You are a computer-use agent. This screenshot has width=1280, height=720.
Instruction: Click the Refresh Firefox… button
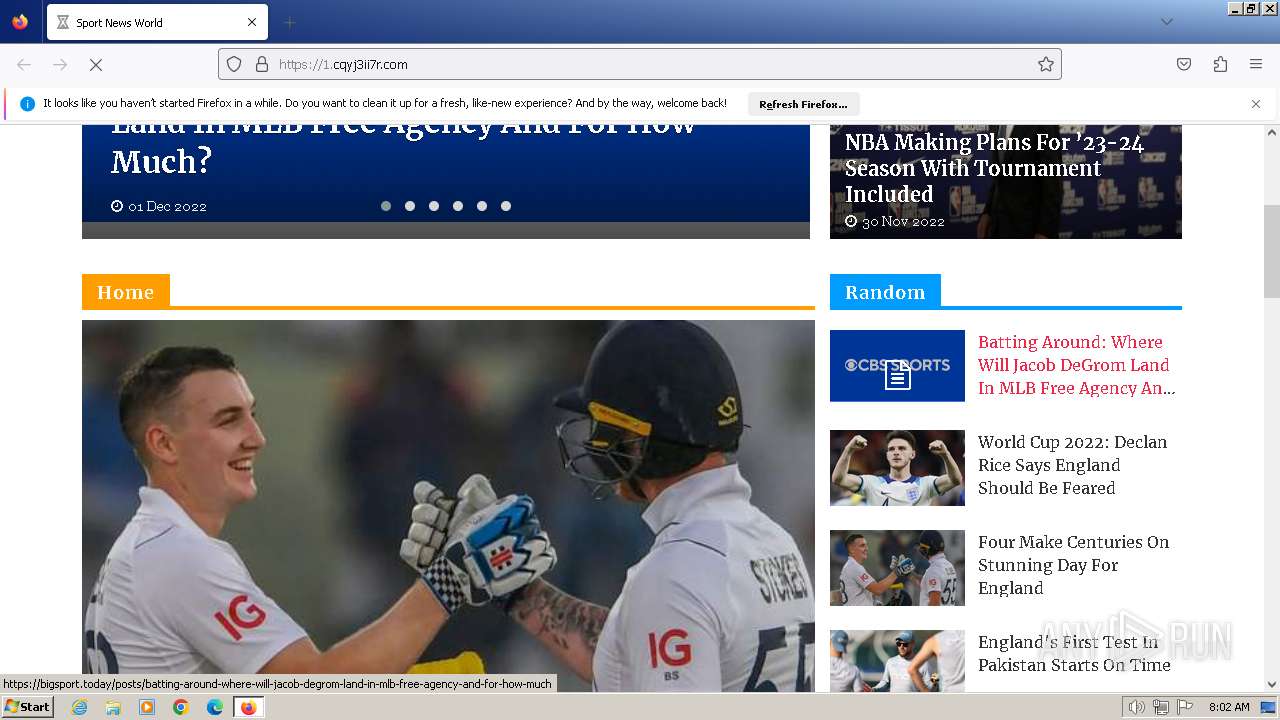(803, 104)
